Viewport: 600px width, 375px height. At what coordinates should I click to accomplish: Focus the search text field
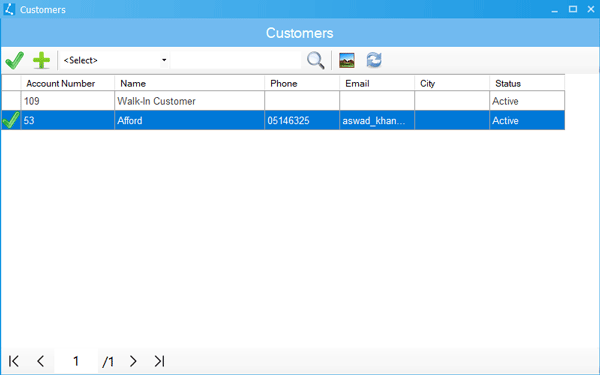tap(235, 60)
